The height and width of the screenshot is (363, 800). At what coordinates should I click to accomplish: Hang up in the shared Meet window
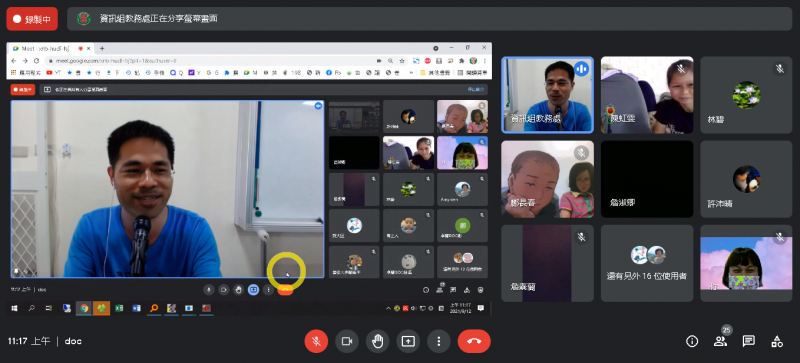[285, 291]
